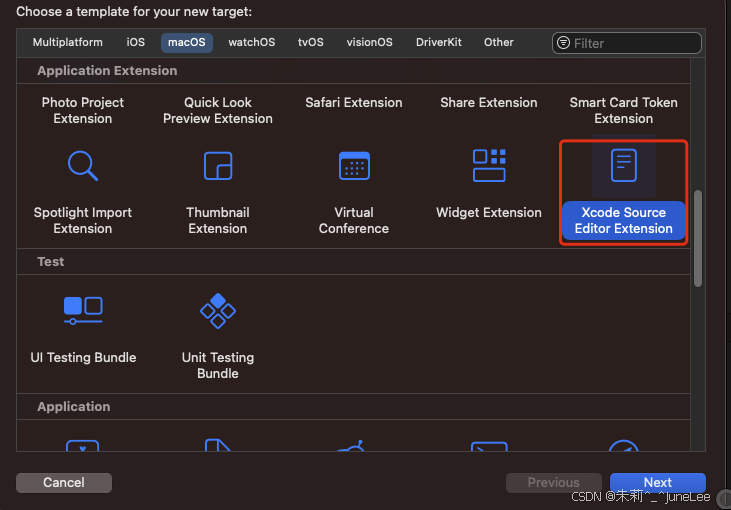Click the Spotlight Import Extension label
The height and width of the screenshot is (510, 731).
pos(83,221)
